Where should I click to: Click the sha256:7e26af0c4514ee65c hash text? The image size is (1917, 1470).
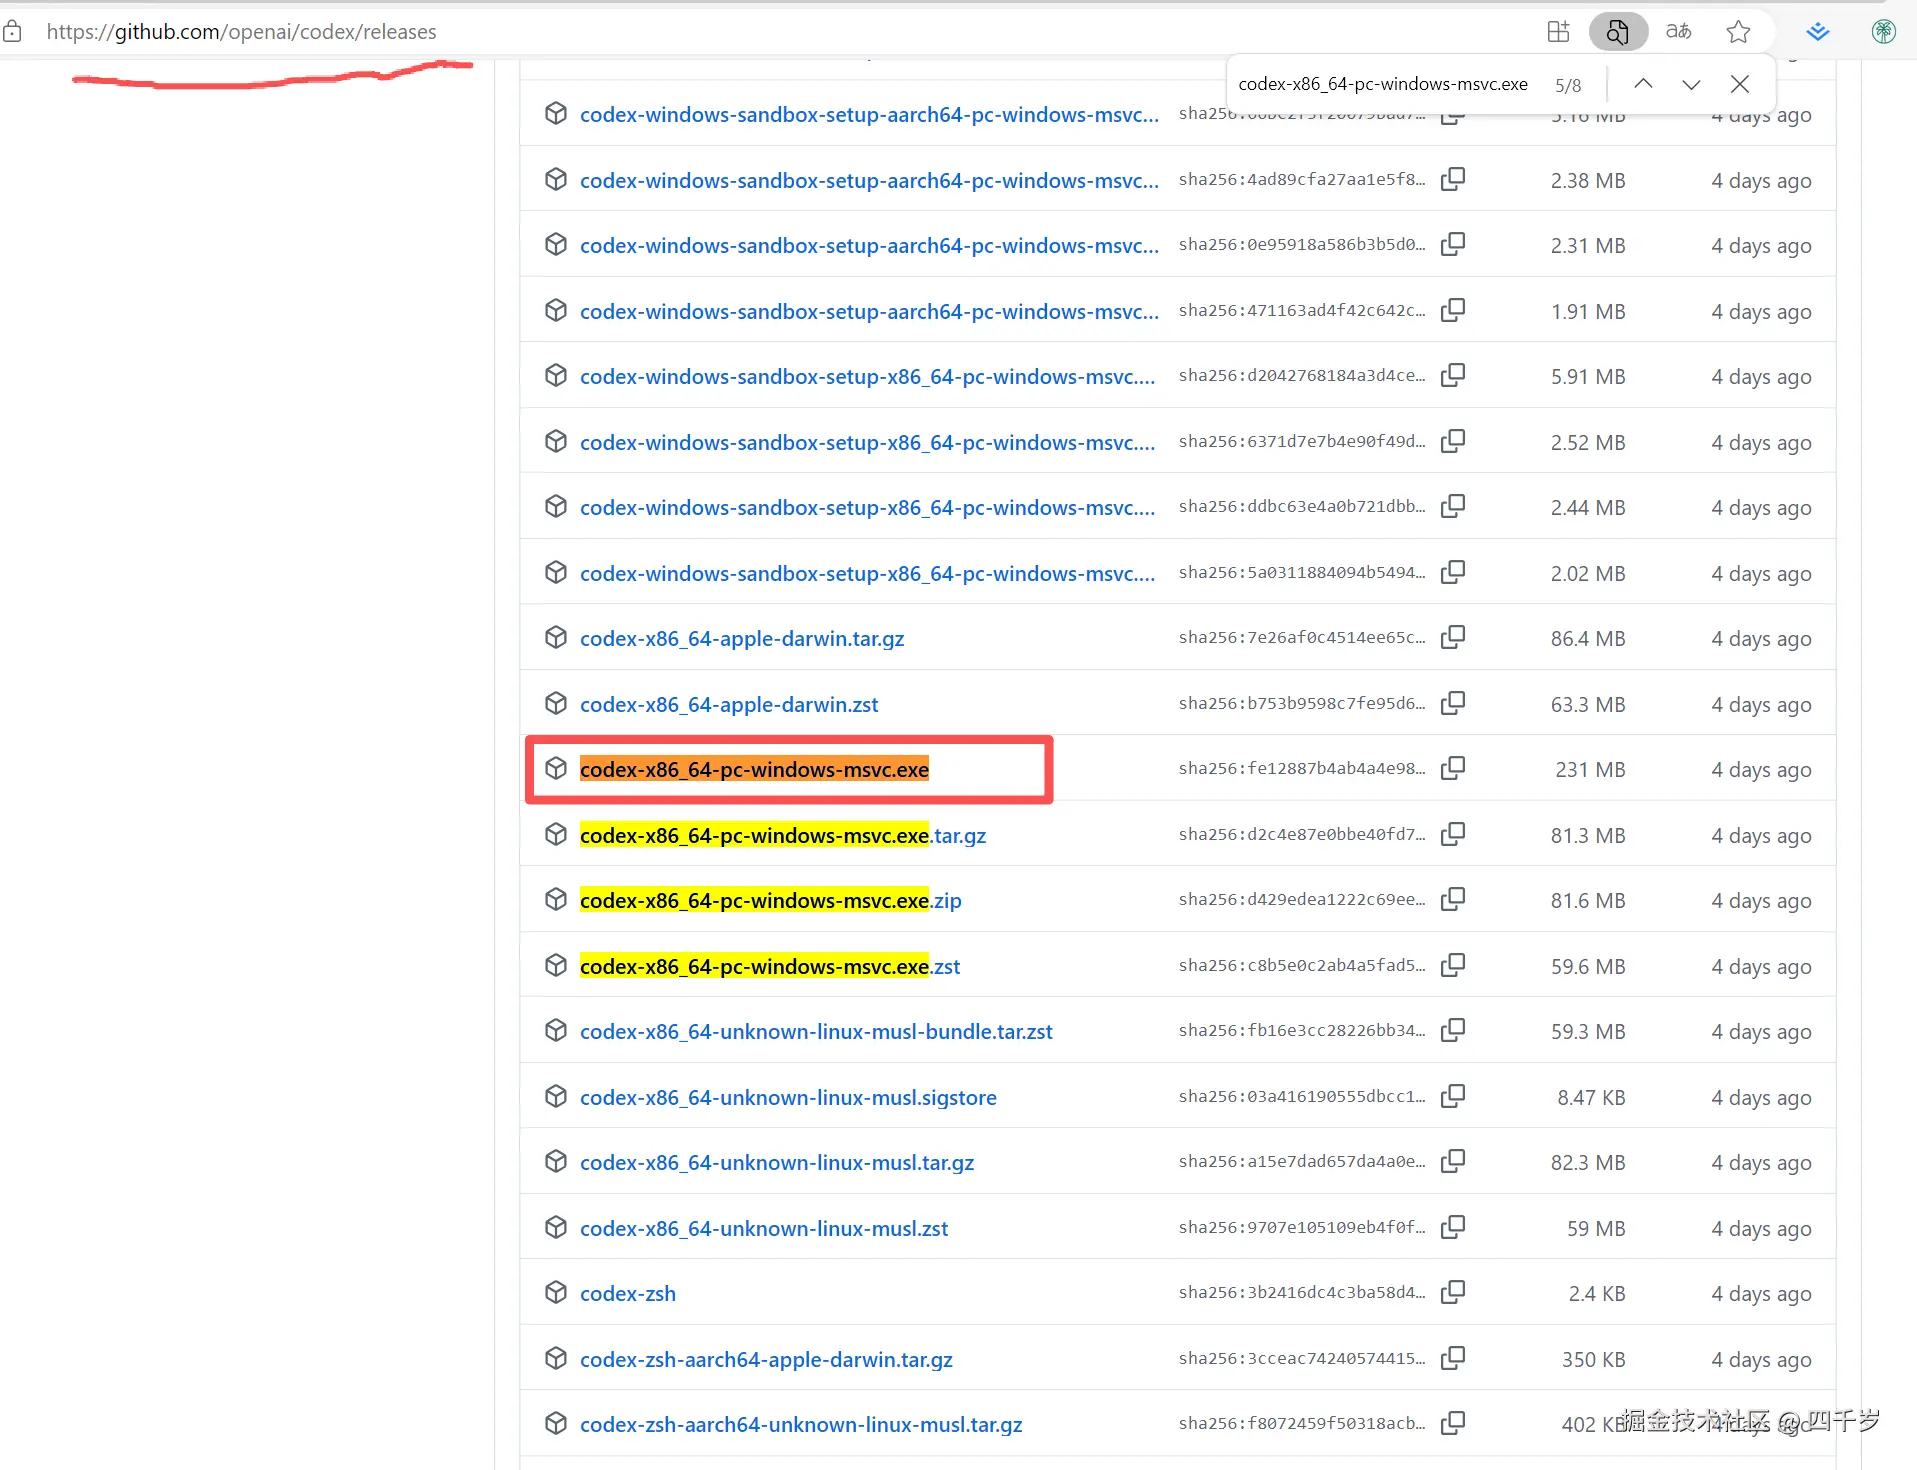tap(1302, 637)
